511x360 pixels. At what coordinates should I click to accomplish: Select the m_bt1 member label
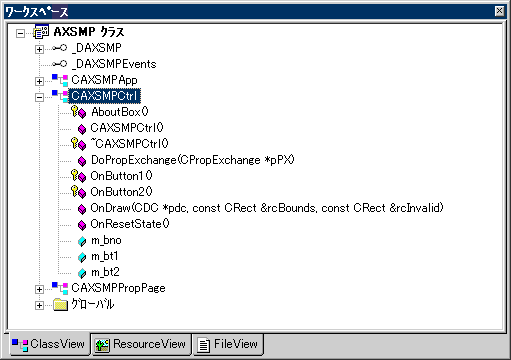point(105,256)
